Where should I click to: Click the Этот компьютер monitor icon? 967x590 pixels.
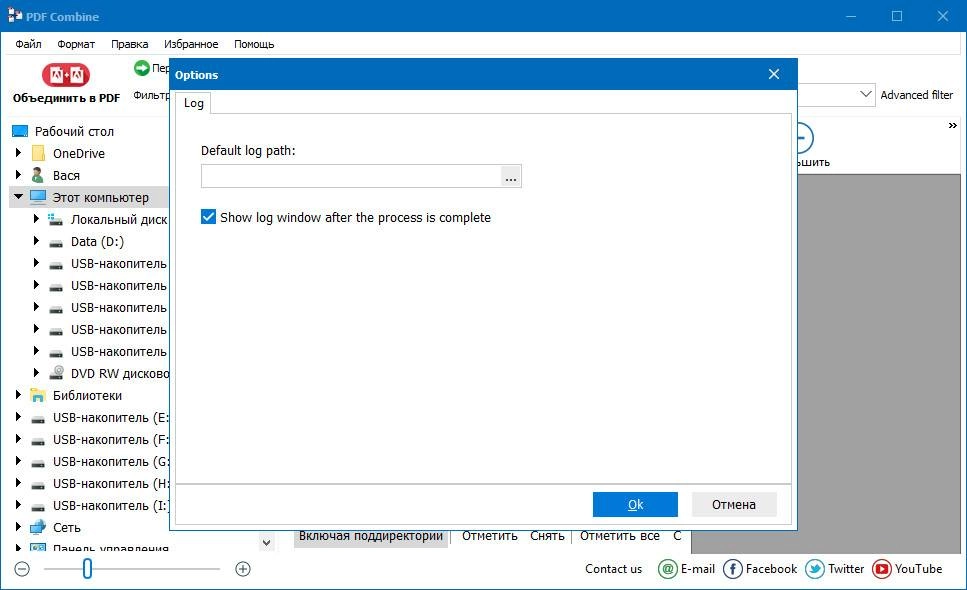38,197
